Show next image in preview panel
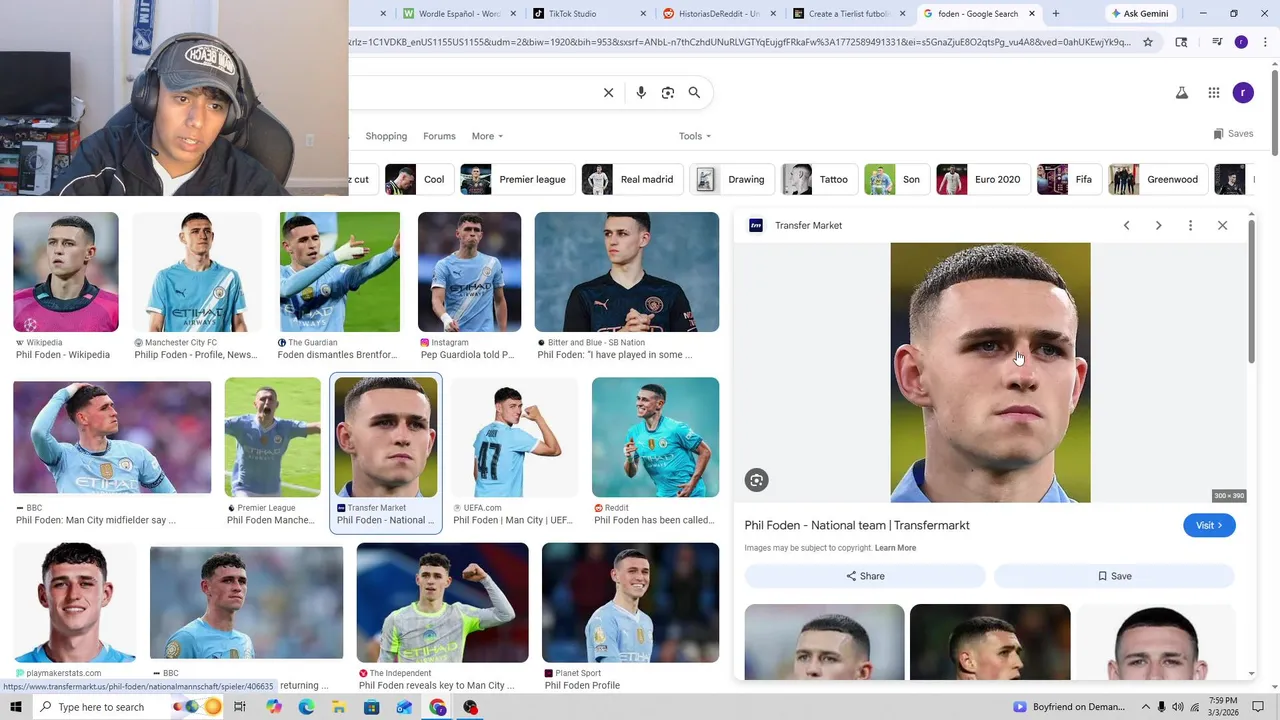Screen dimensions: 1280x720 (x=1158, y=226)
